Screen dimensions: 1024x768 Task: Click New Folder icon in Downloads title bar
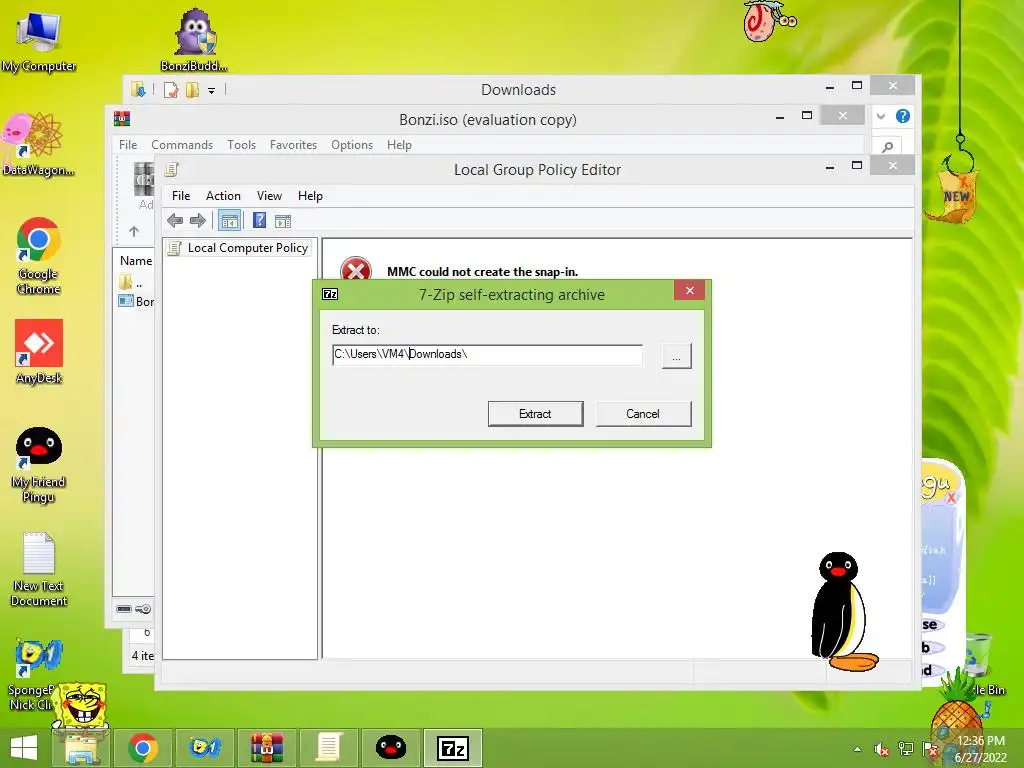192,90
